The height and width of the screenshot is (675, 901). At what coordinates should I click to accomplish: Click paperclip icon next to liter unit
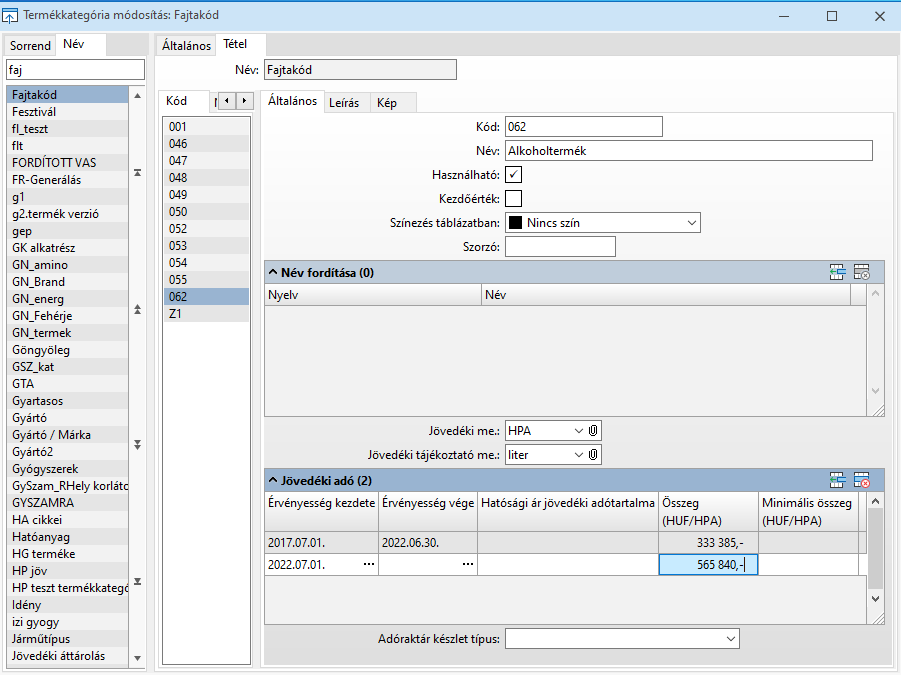(x=593, y=455)
